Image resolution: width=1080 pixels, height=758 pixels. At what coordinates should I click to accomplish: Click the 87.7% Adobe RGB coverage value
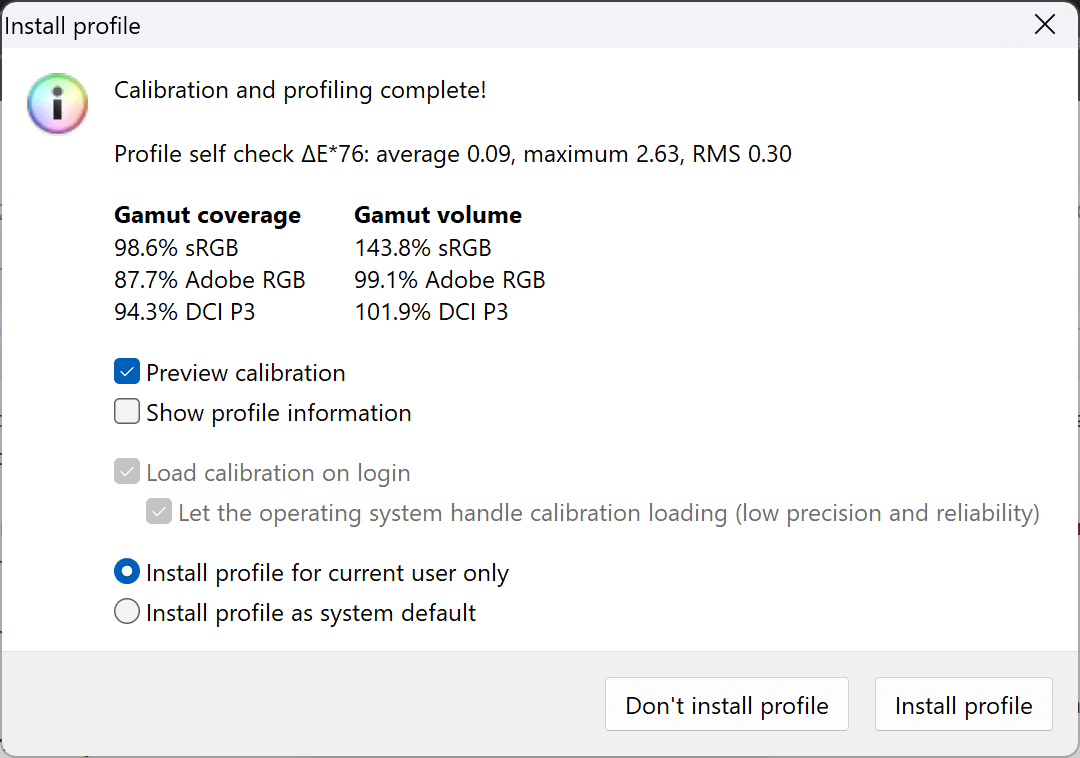(x=209, y=280)
